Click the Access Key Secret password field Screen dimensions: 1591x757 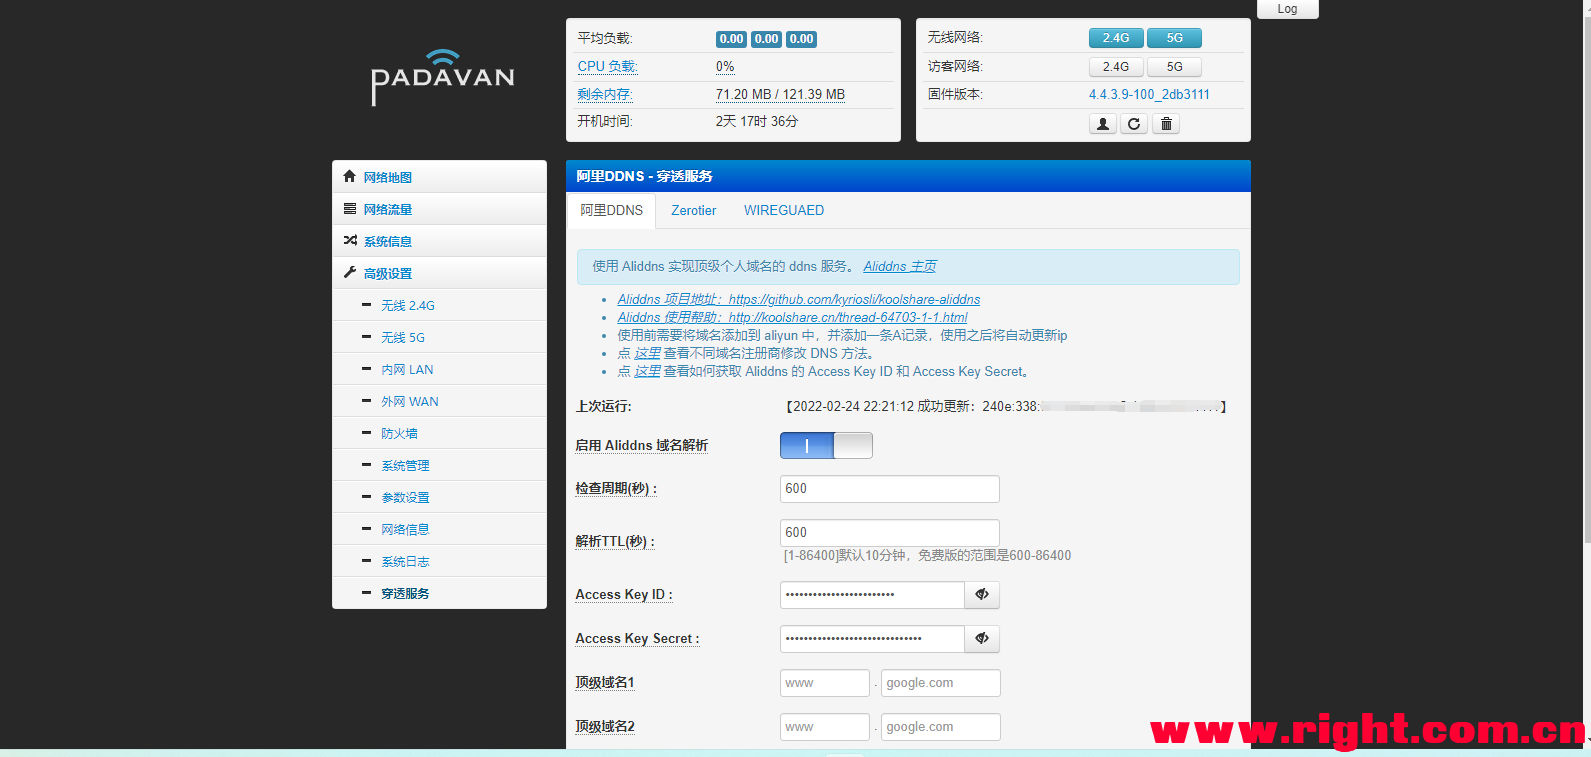click(872, 639)
